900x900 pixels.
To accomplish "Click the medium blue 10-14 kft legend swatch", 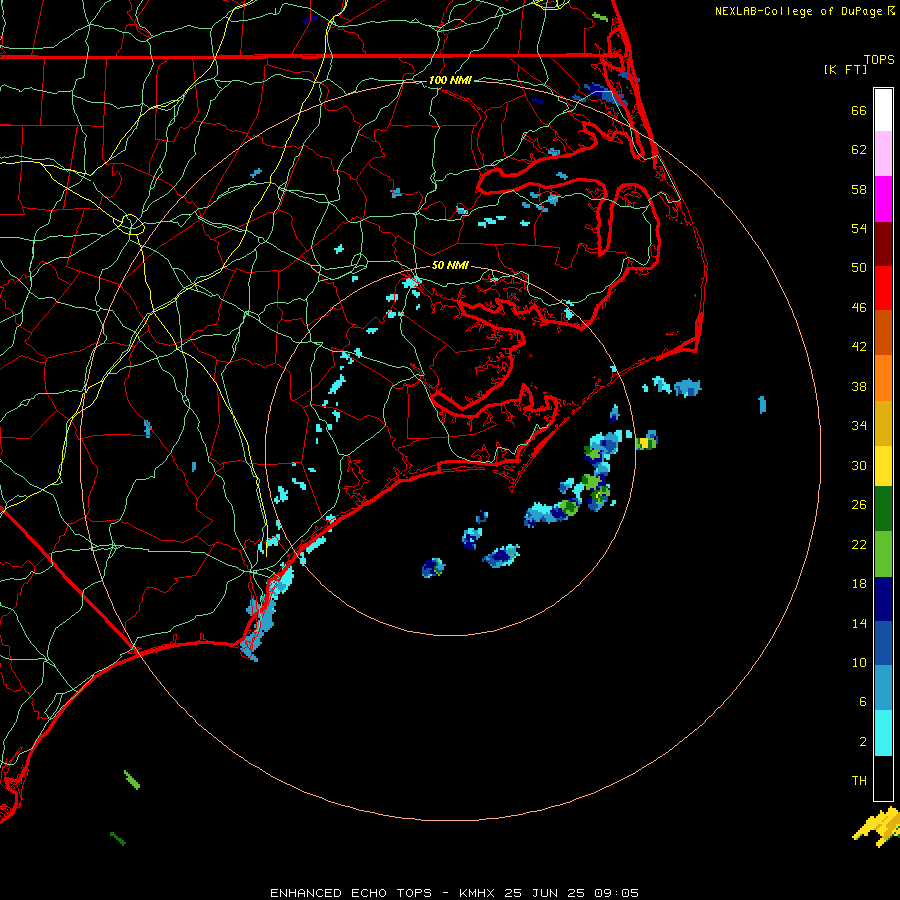I will tap(883, 643).
